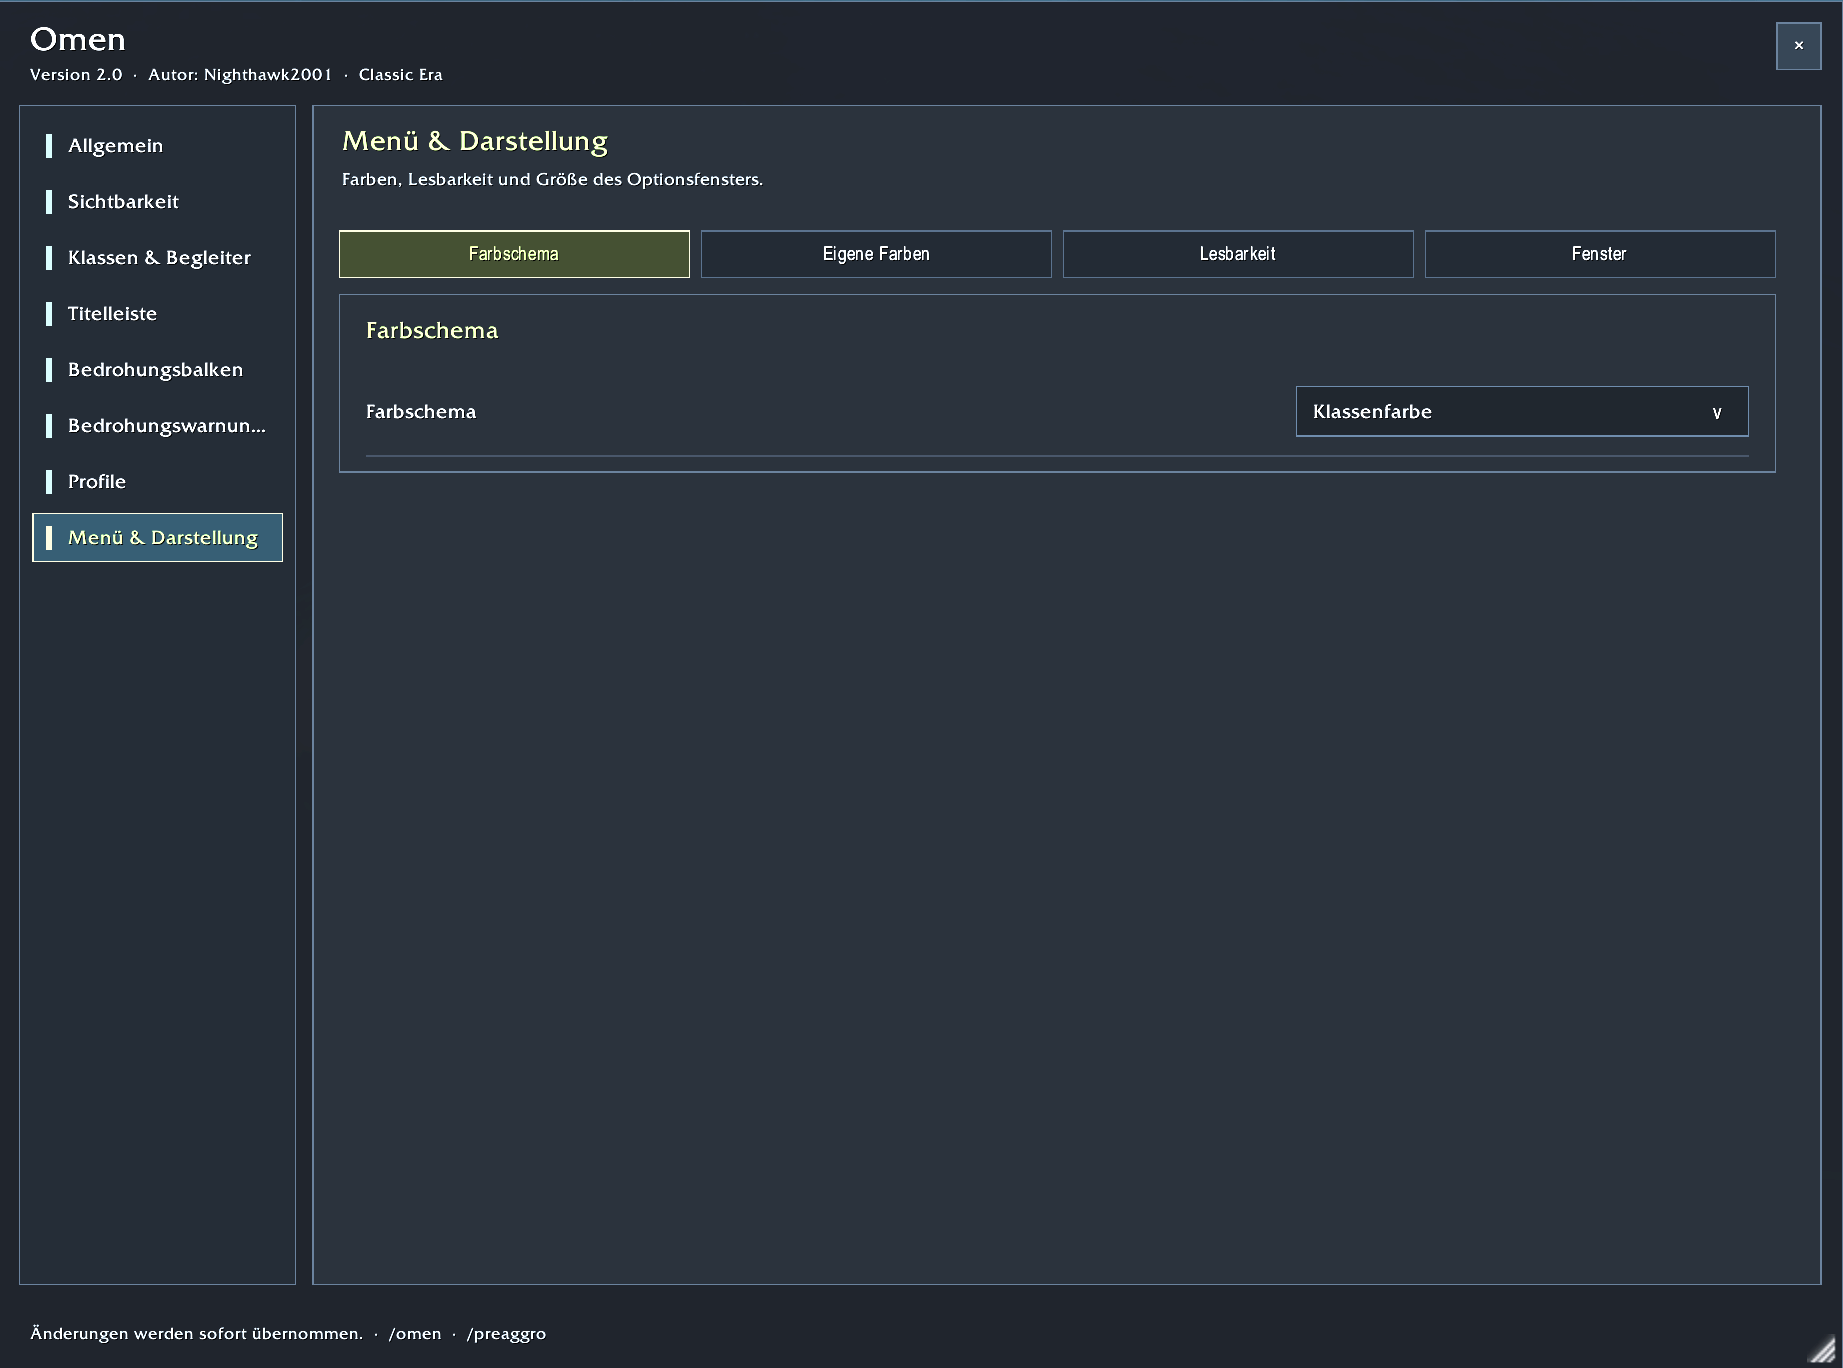The width and height of the screenshot is (1843, 1368).
Task: Switch to the Farbschema tab
Action: 514,254
